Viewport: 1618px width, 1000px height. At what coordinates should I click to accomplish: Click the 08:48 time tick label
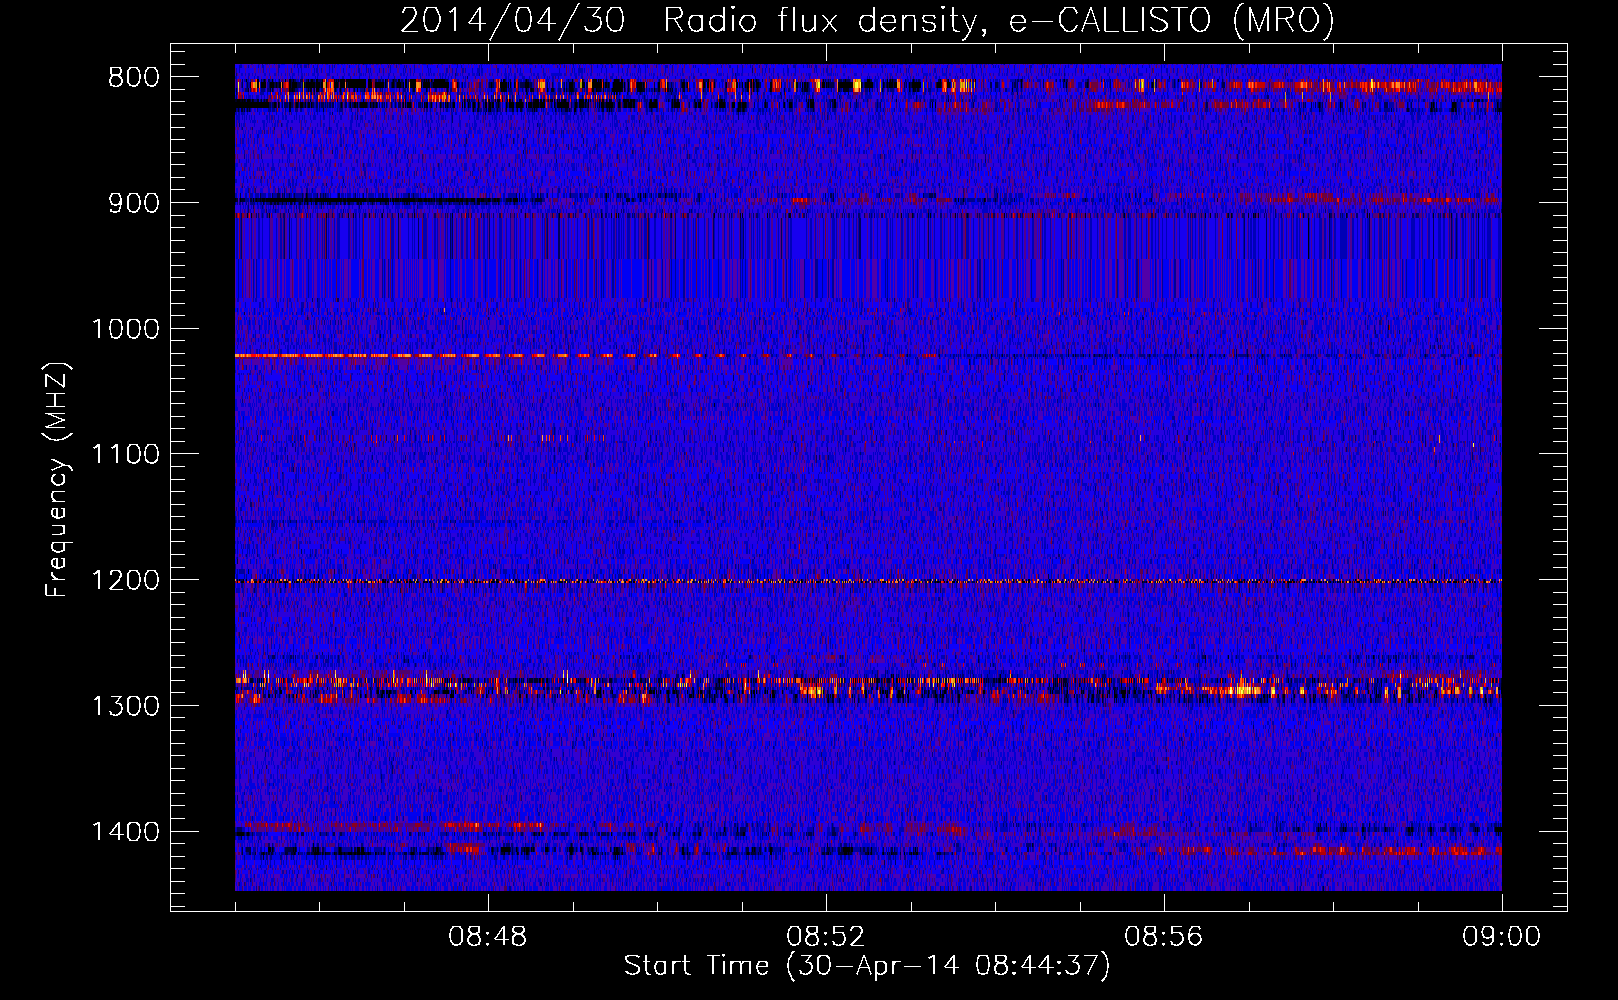(x=488, y=937)
